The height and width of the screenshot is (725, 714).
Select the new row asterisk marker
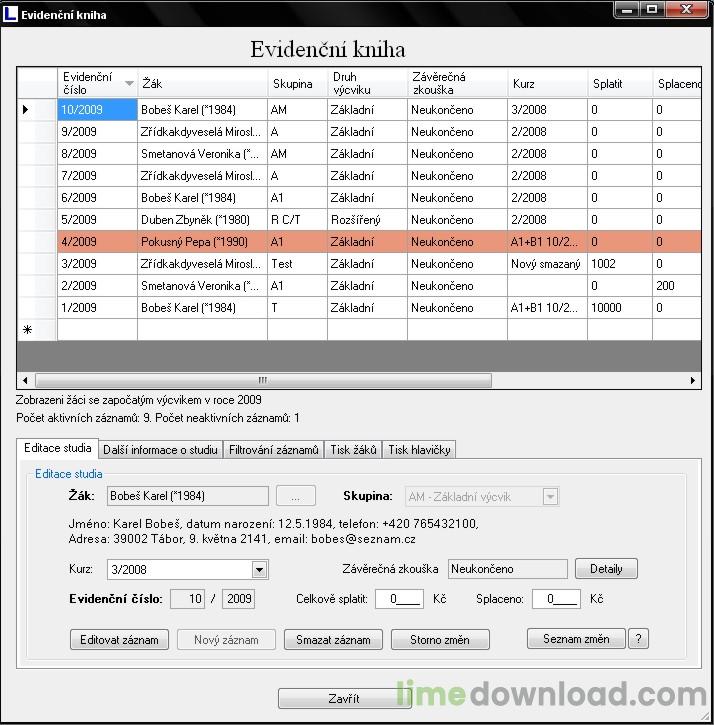(x=27, y=330)
